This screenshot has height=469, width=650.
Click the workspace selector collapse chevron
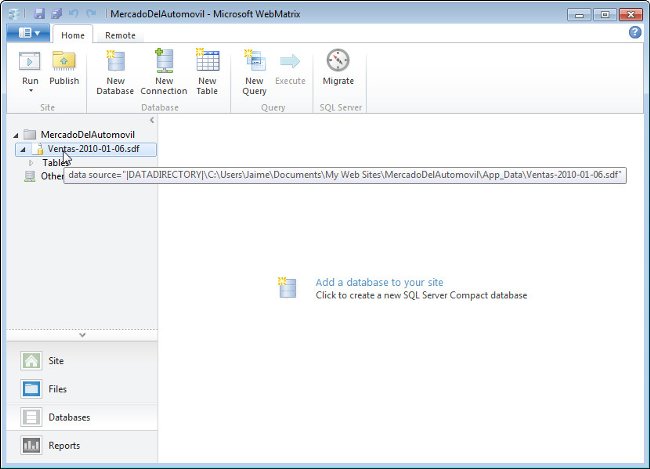[82, 335]
